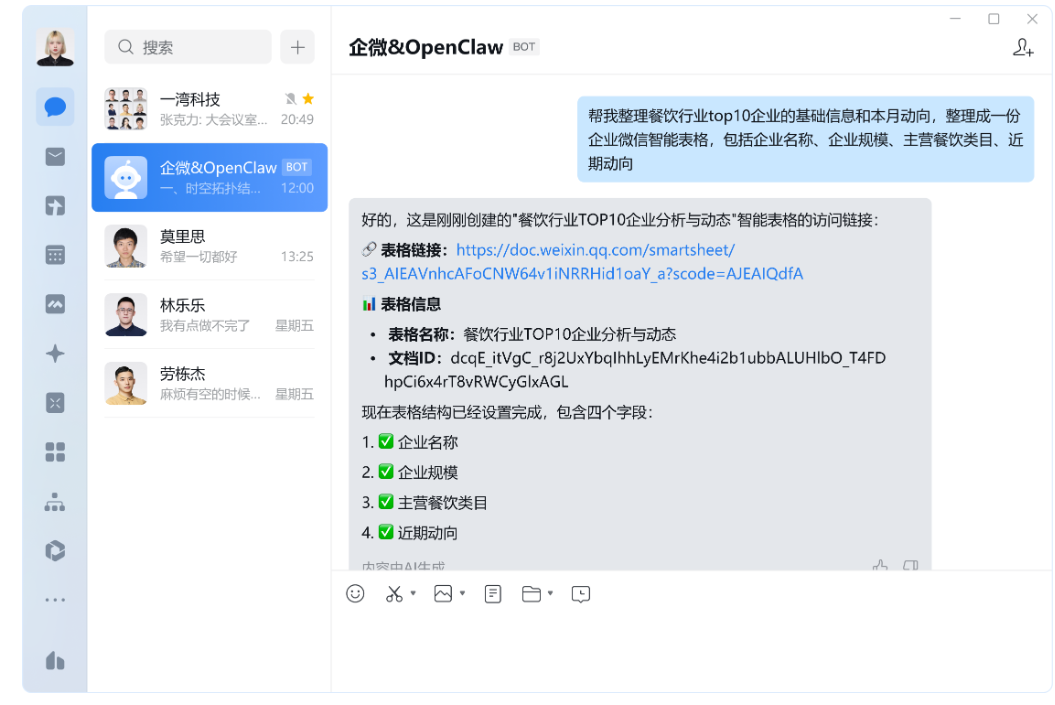Click the send image icon
This screenshot has height=705, width=1055.
point(445,593)
